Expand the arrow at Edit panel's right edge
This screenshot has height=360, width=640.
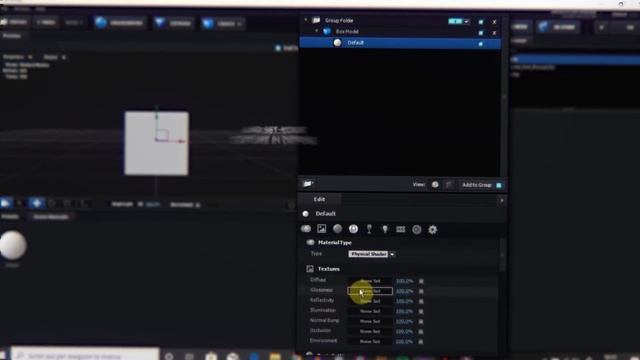pos(502,200)
